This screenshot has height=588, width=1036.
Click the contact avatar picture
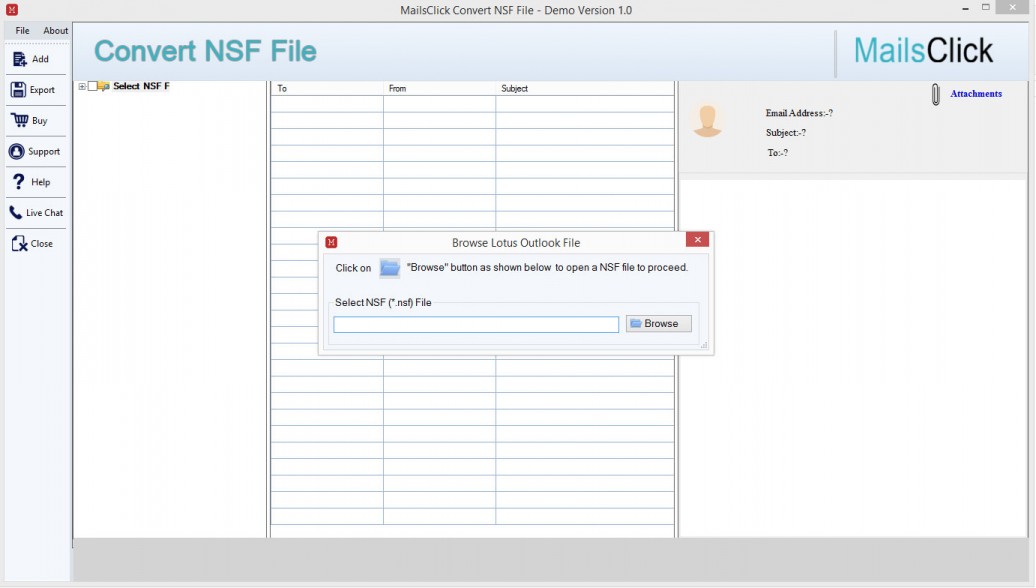click(x=707, y=120)
